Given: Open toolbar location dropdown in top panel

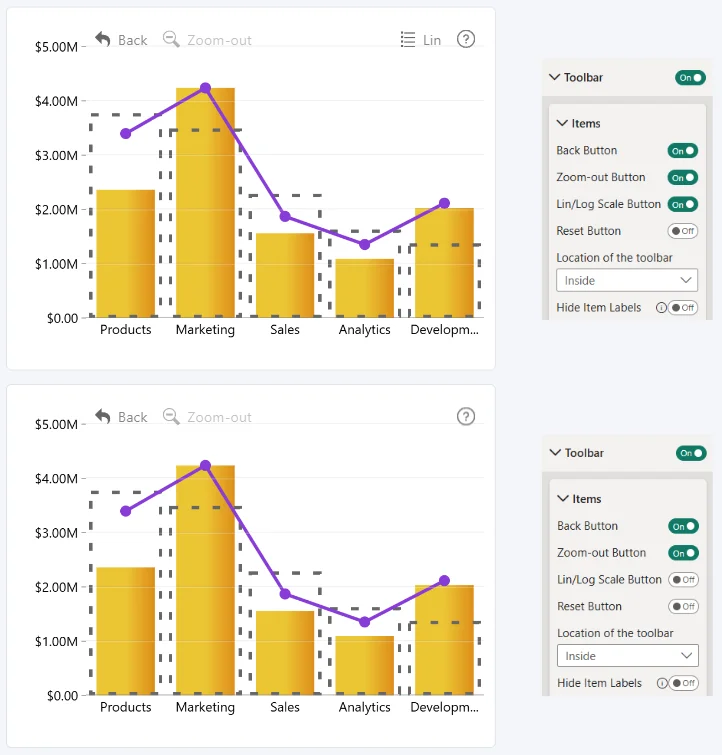Looking at the screenshot, I should click(x=627, y=280).
